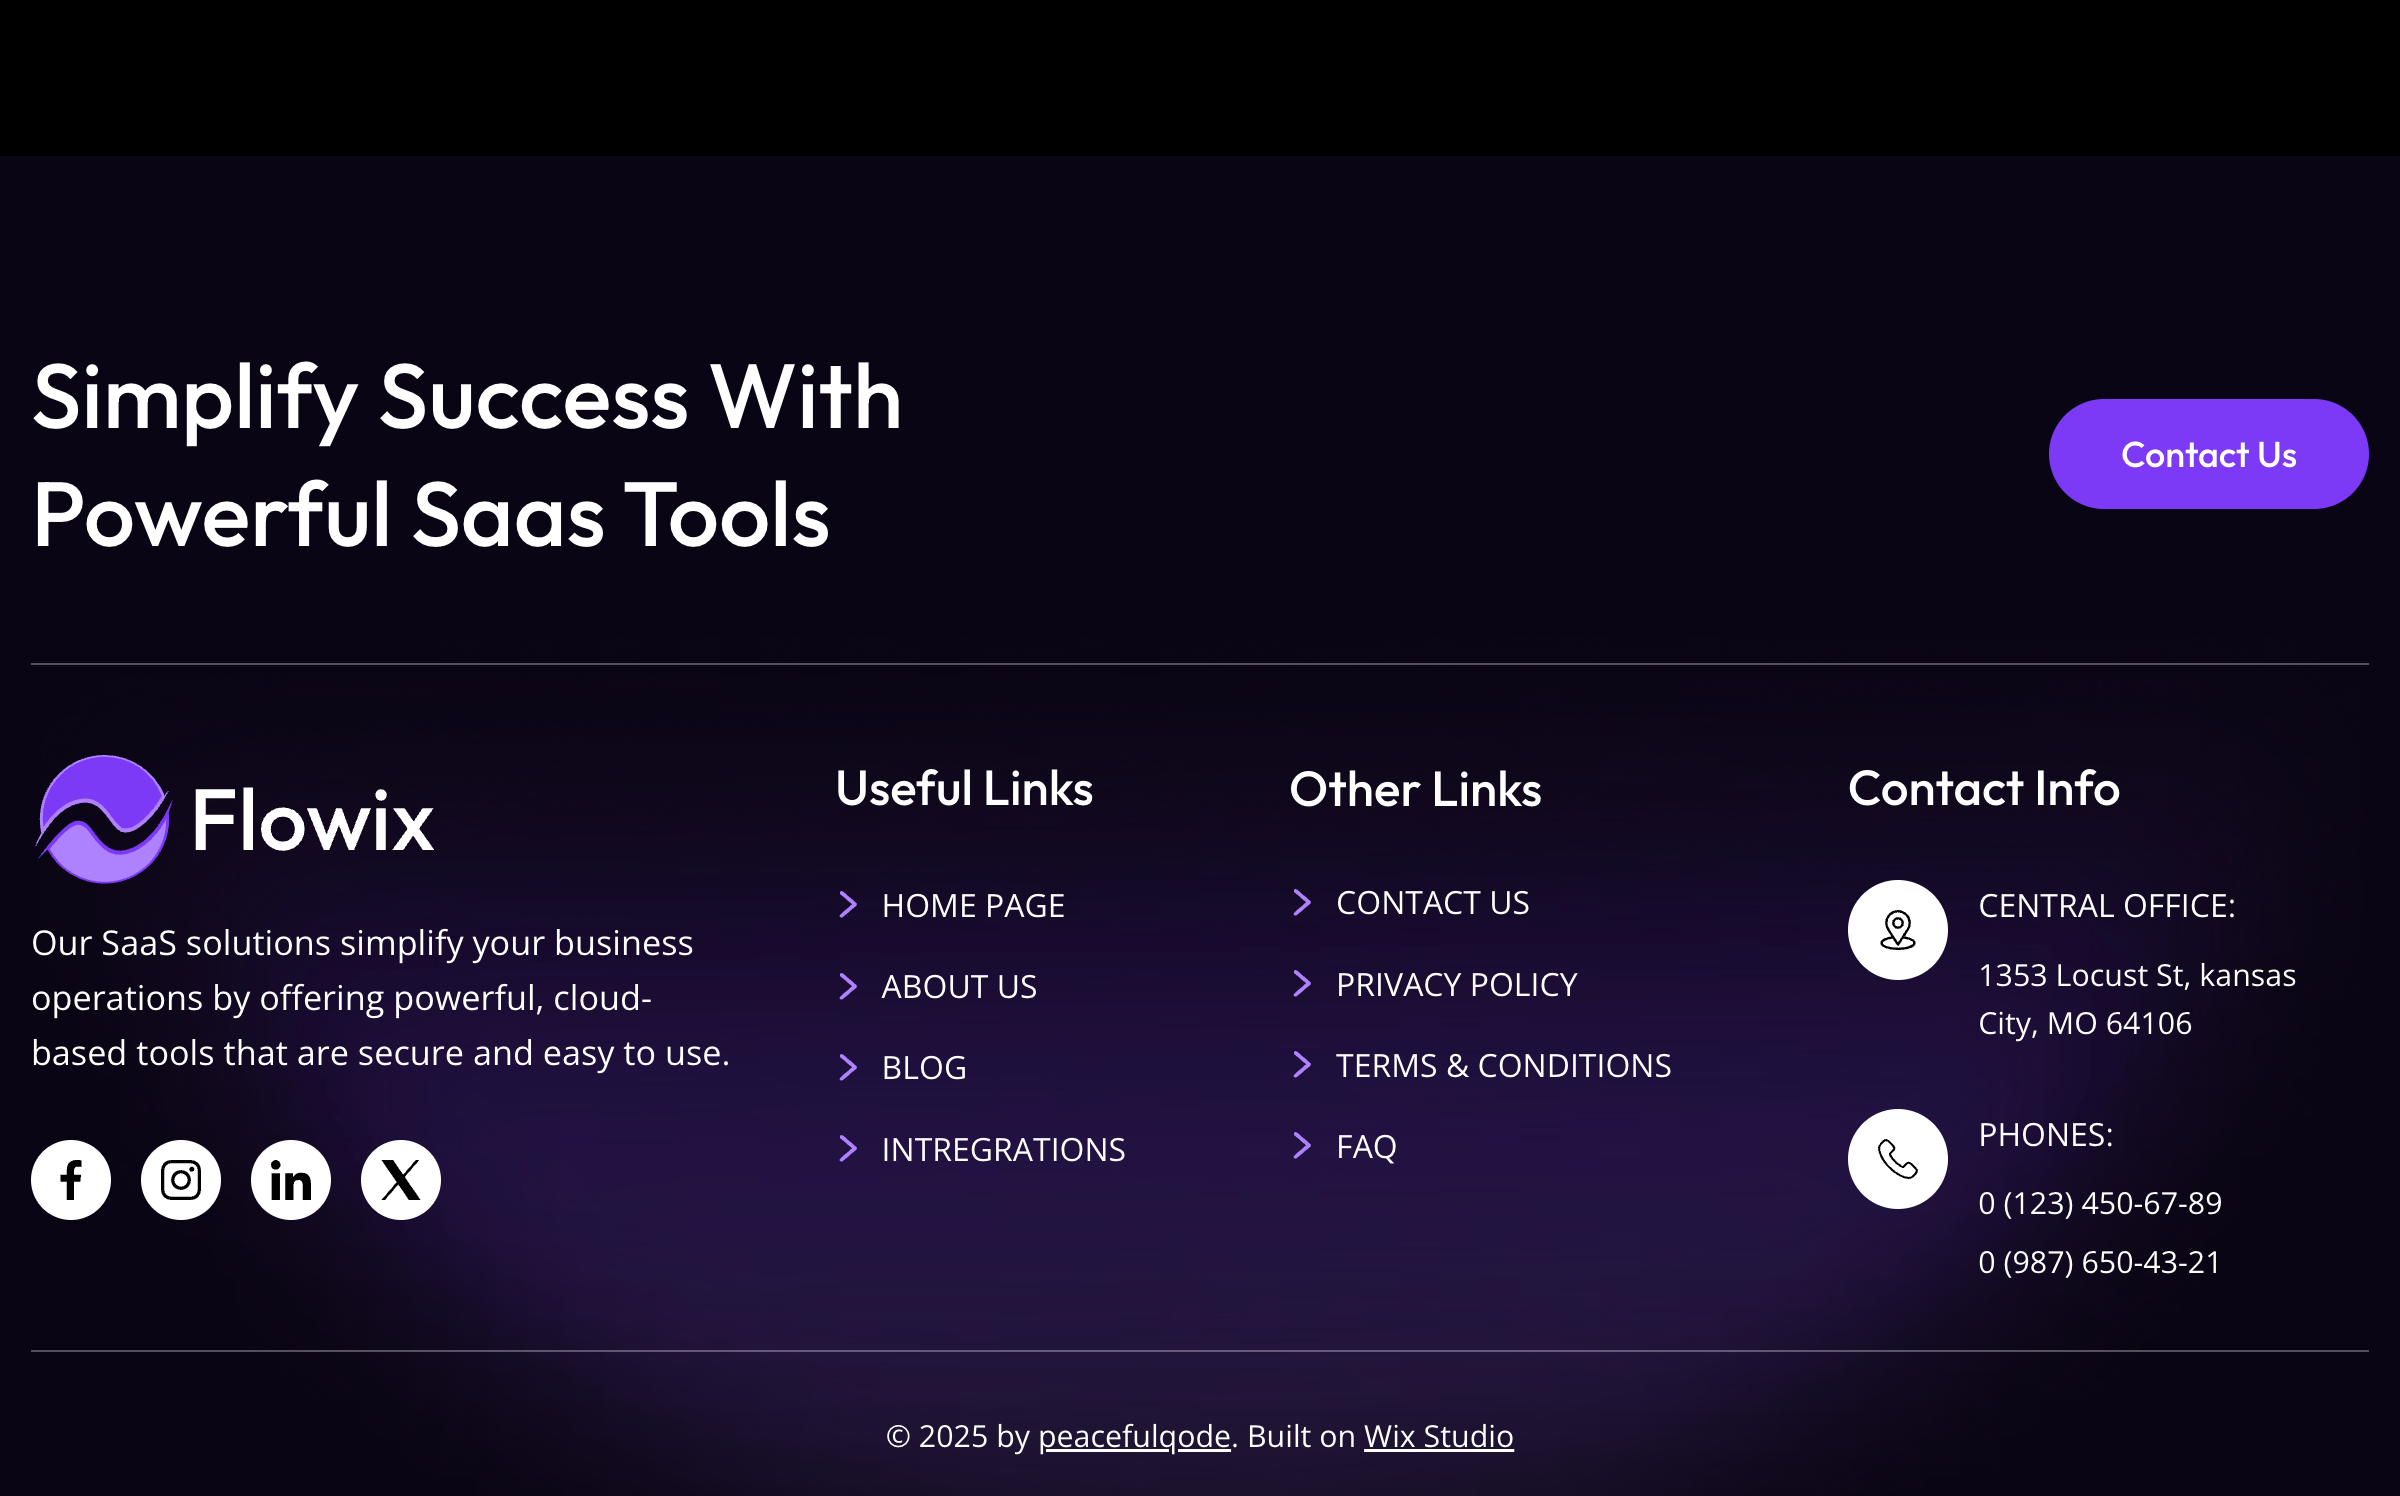This screenshot has width=2400, height=1496.
Task: Visit the BLOG link
Action: coord(924,1068)
